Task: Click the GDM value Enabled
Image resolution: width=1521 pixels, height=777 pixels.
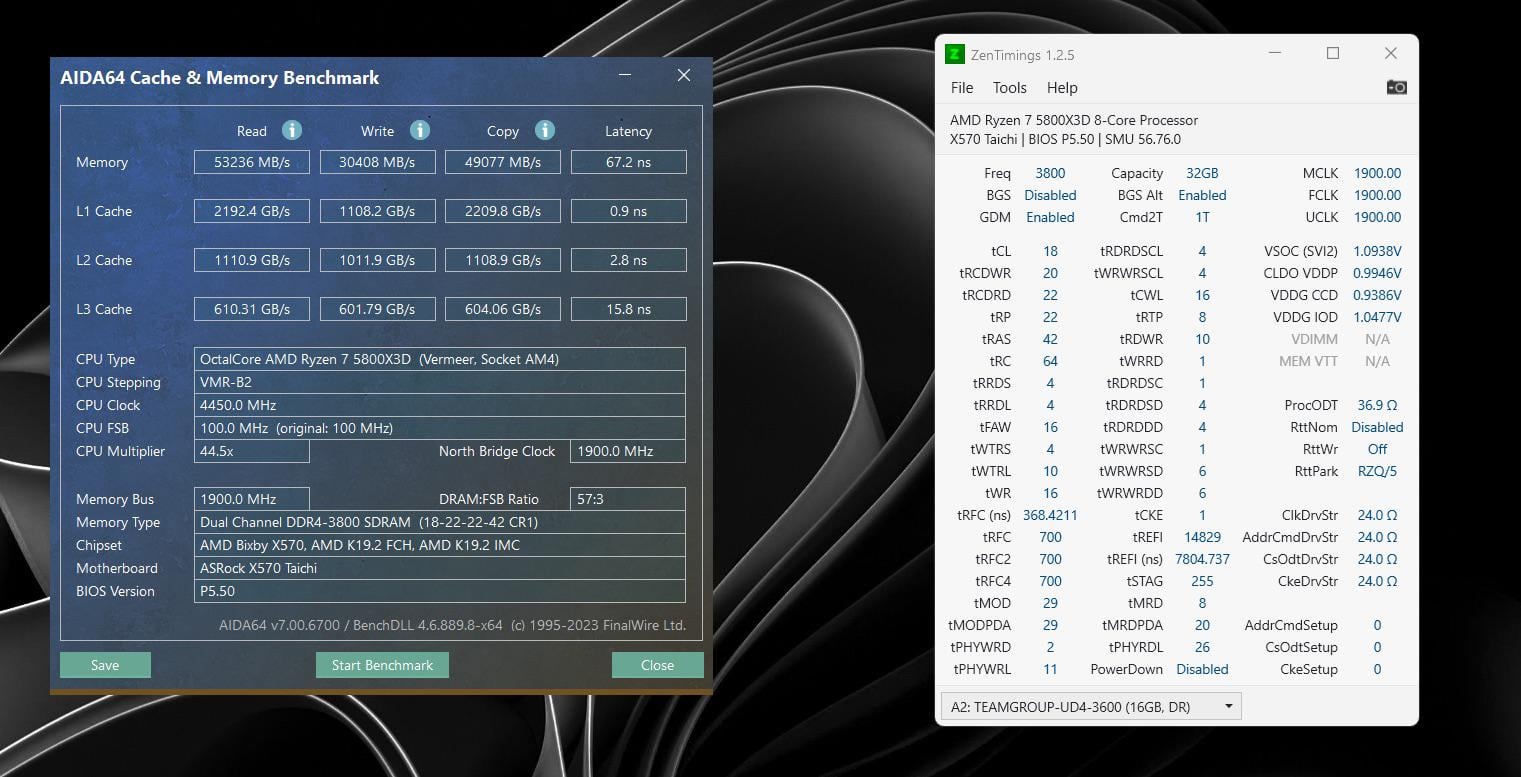Action: [x=1050, y=217]
